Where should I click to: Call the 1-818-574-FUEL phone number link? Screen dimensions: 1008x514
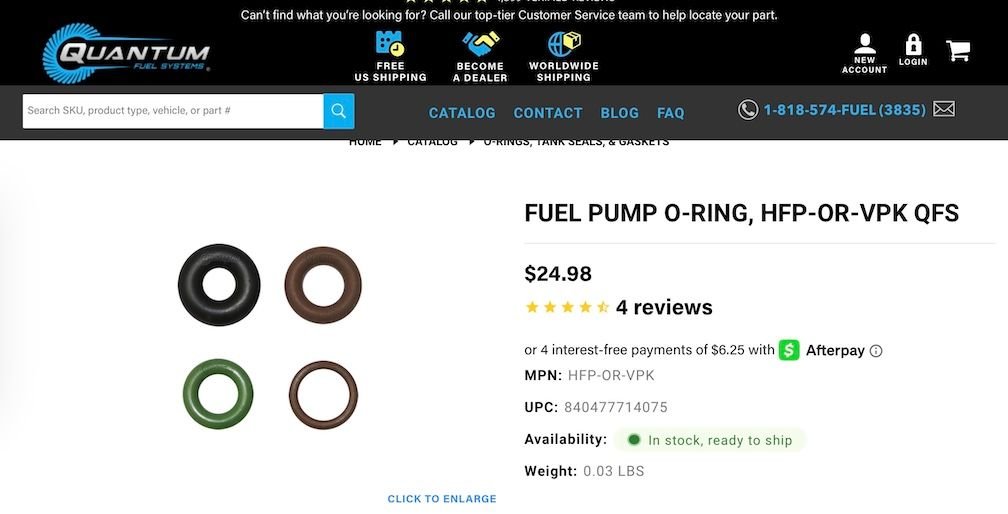tap(844, 110)
